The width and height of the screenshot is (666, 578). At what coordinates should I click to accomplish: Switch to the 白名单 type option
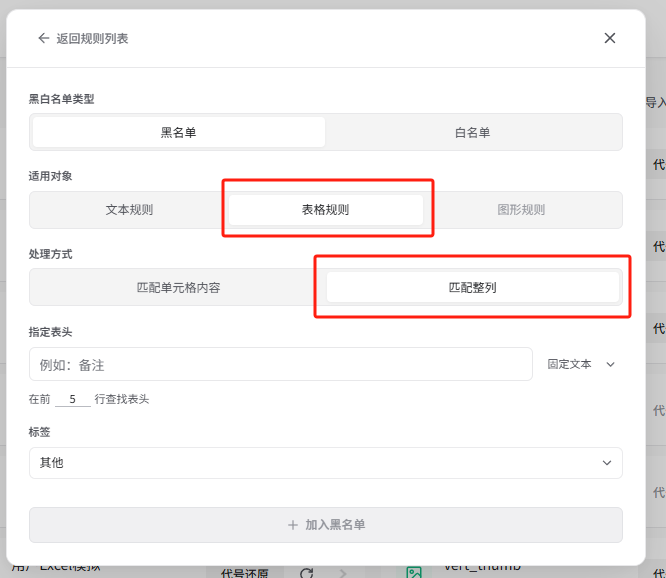point(473,133)
